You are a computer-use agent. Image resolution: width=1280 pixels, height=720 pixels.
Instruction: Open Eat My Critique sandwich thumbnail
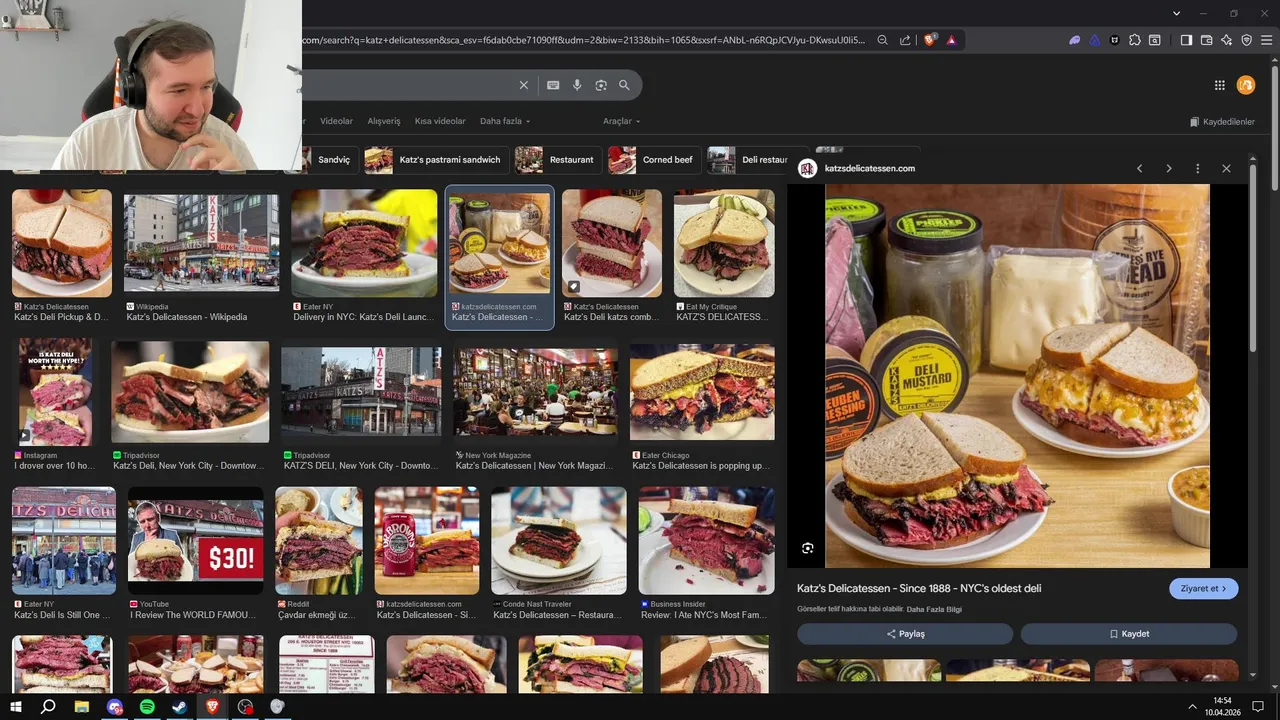coord(724,243)
